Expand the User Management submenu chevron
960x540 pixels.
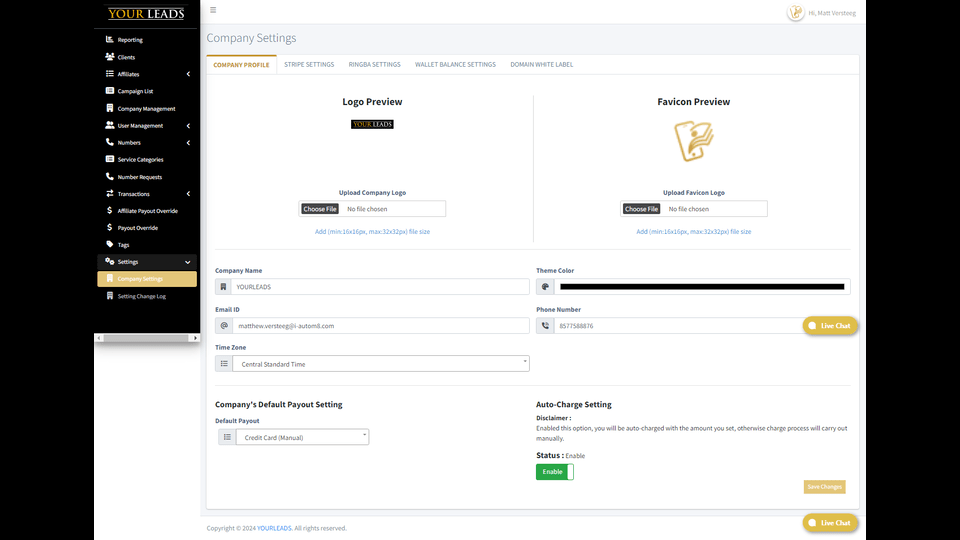click(188, 126)
